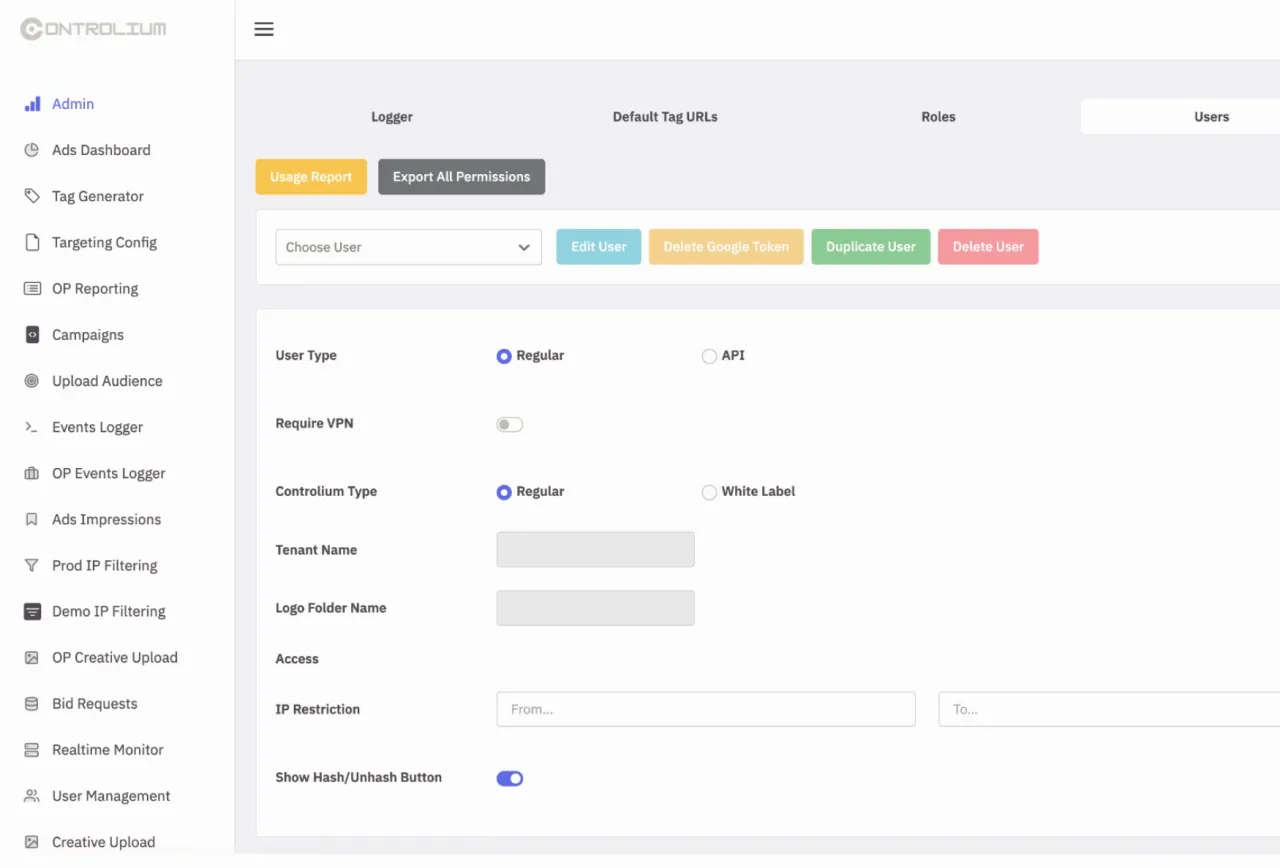This screenshot has height=868, width=1280.
Task: Select White Label Controlium type
Action: (709, 492)
